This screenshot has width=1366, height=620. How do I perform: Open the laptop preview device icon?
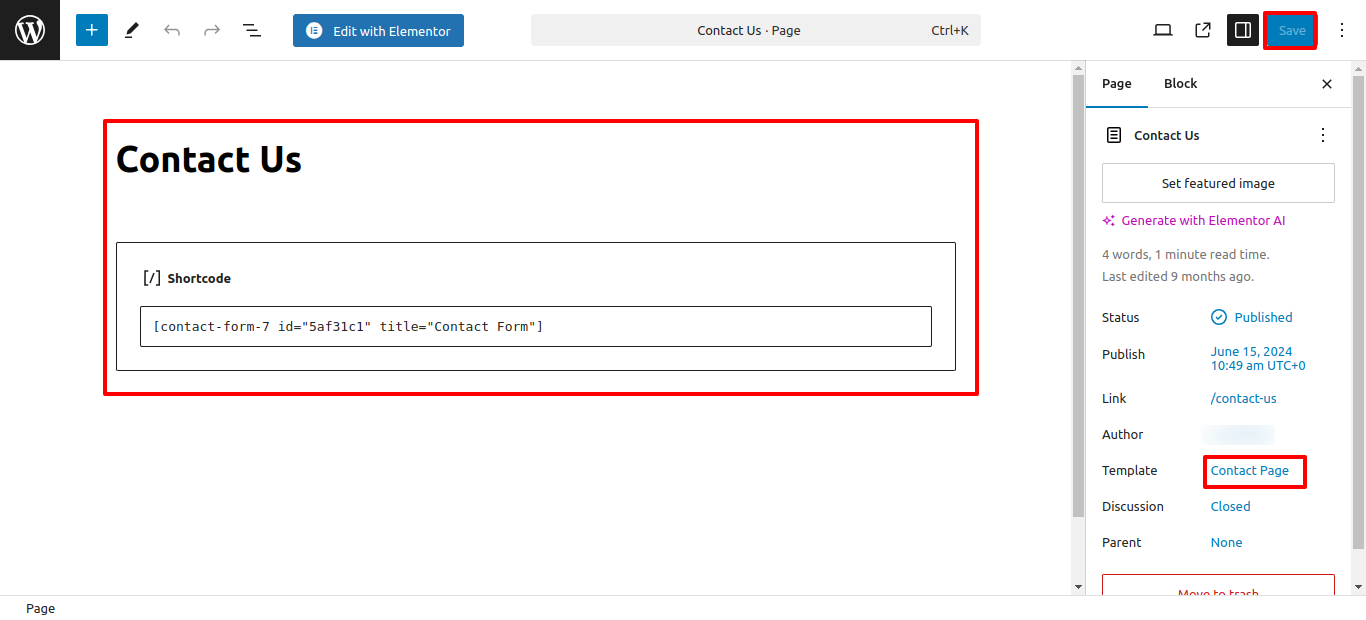1163,30
